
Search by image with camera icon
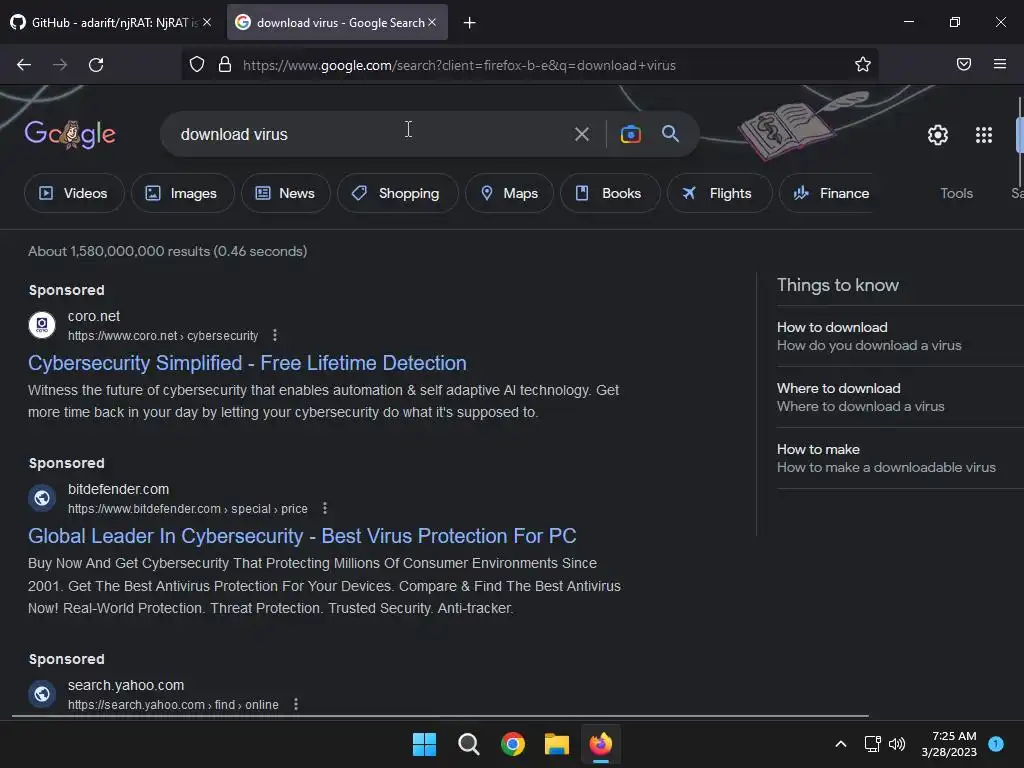tap(630, 134)
